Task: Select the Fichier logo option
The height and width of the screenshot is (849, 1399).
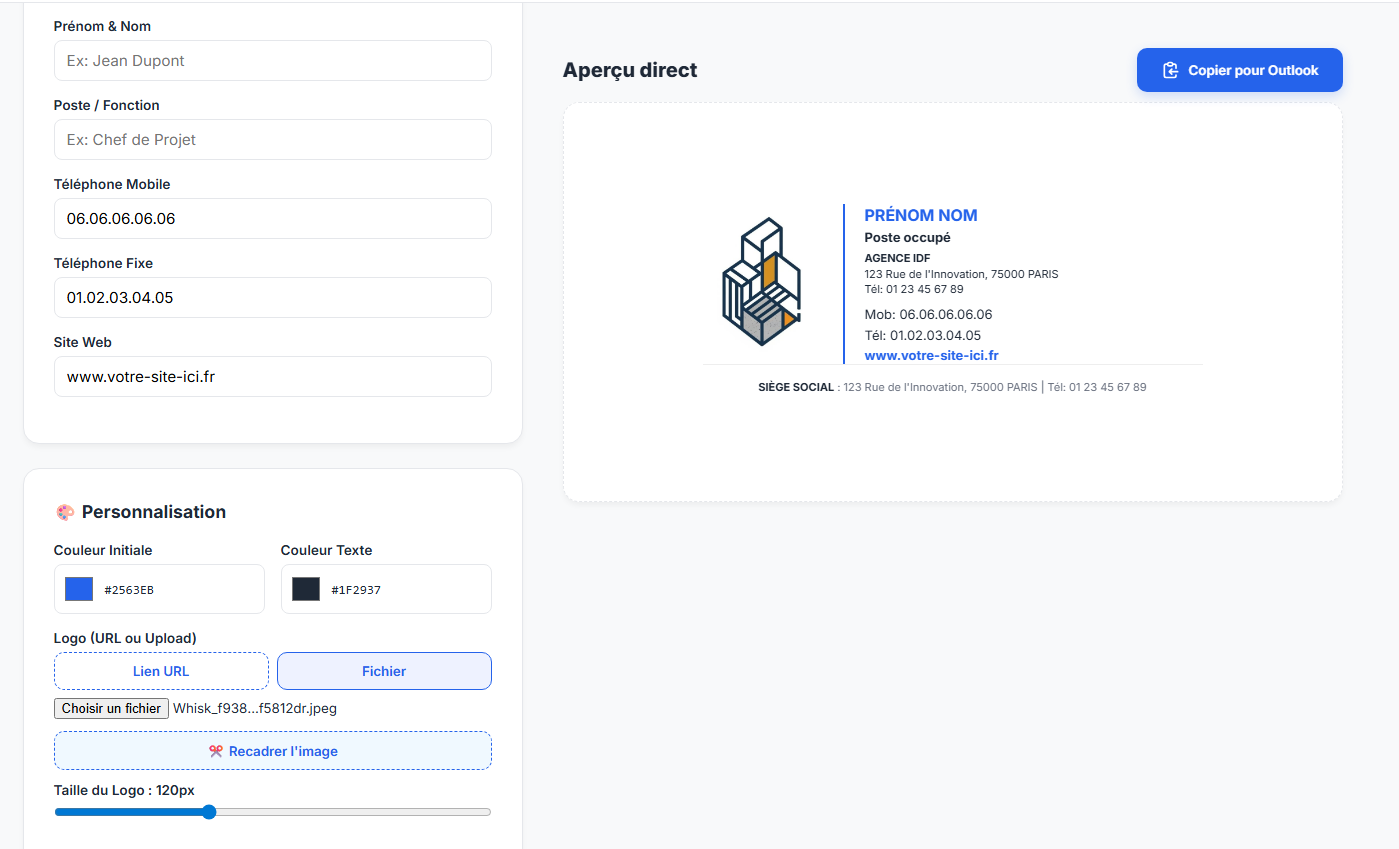Action: (x=384, y=671)
